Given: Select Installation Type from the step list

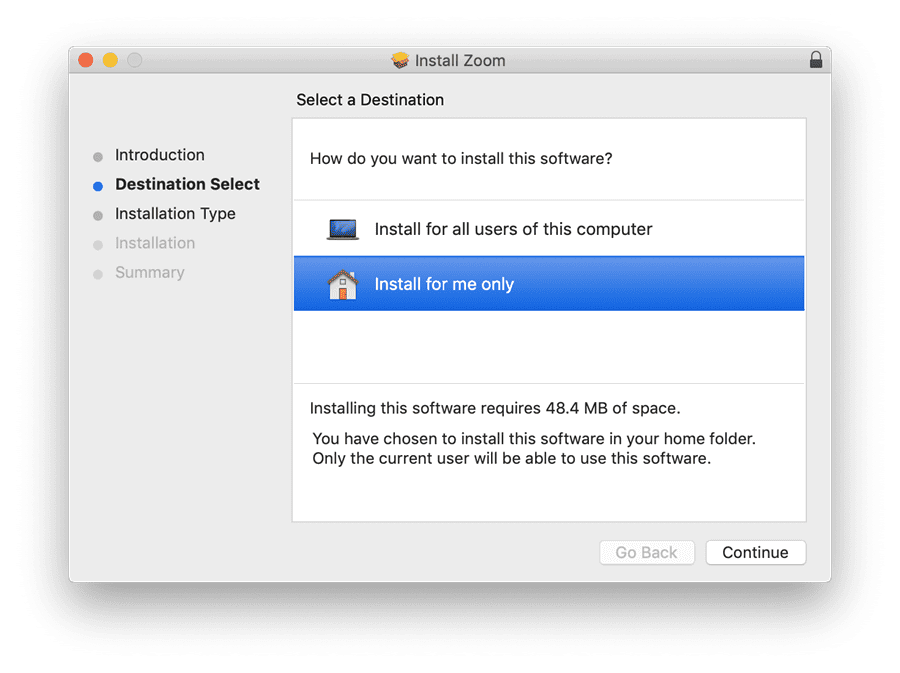Looking at the screenshot, I should click(175, 214).
